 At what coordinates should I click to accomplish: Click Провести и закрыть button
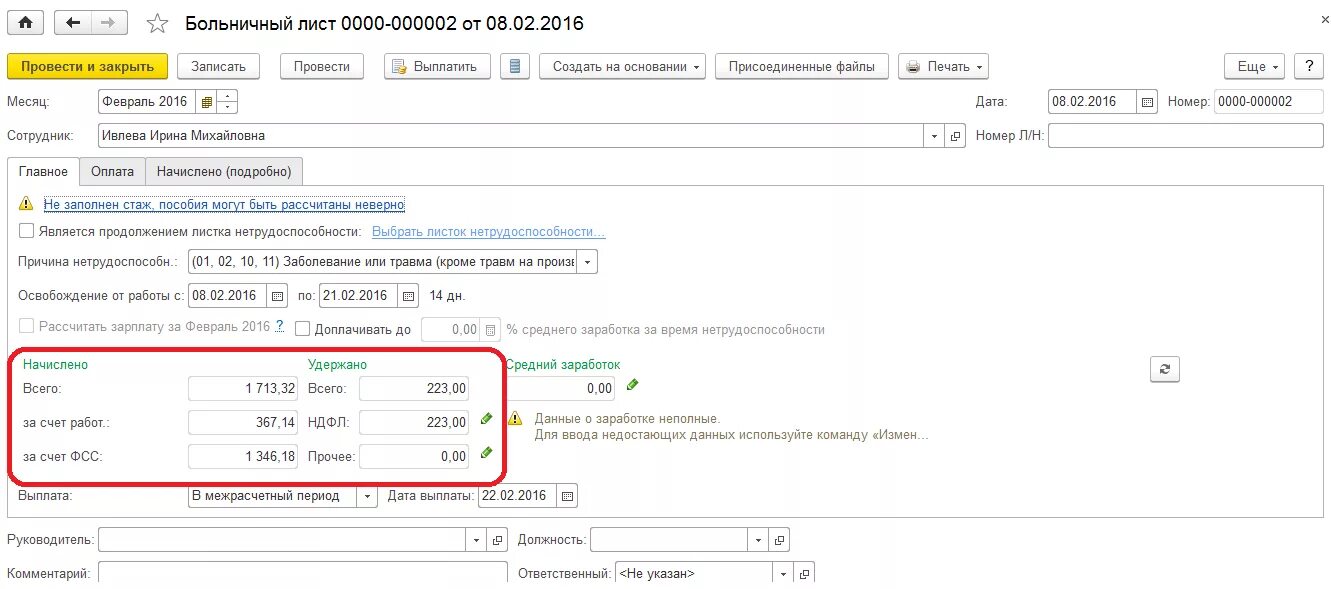click(87, 66)
